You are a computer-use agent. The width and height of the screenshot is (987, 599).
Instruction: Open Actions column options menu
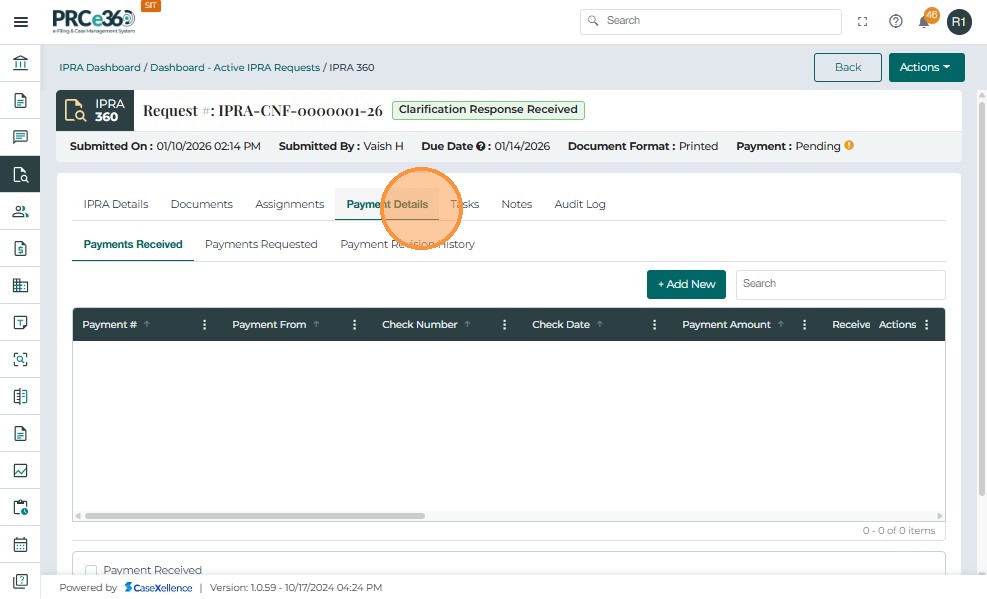[x=926, y=325]
